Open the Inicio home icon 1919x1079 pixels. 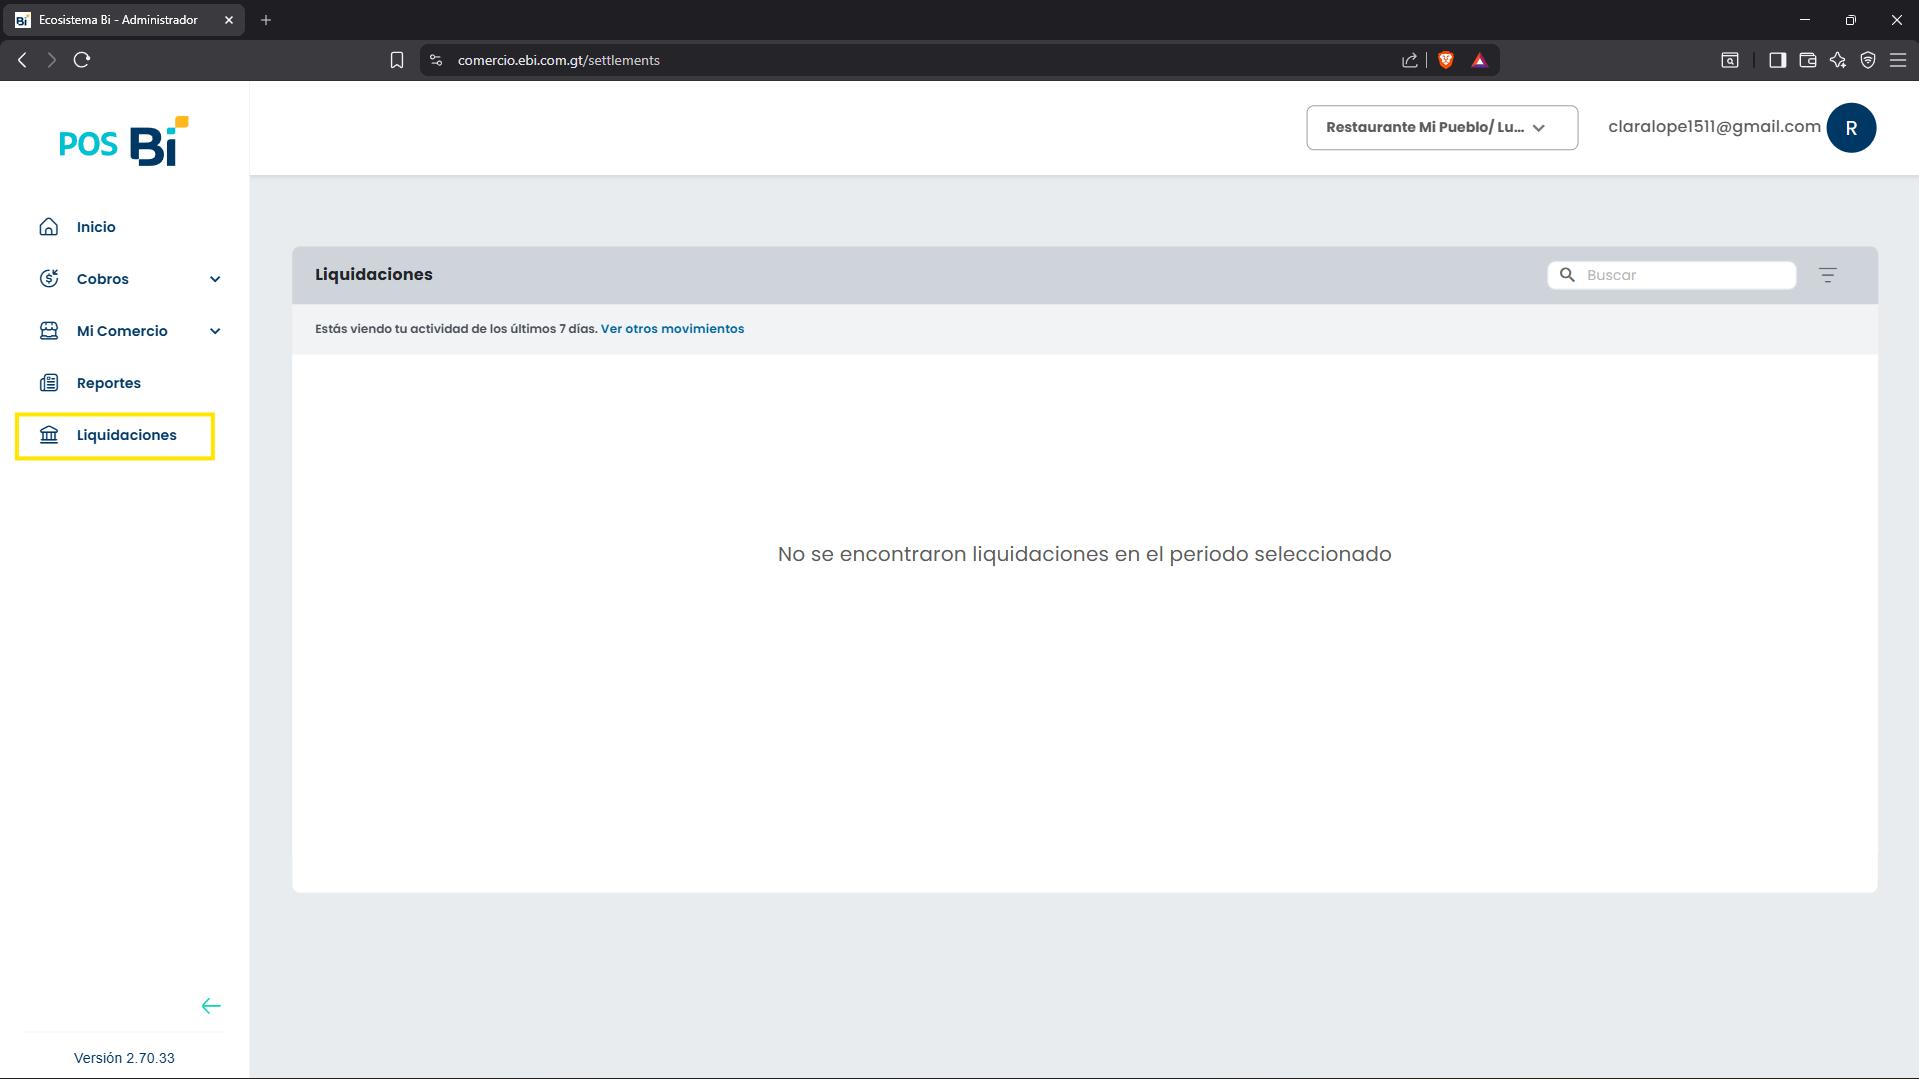[x=49, y=227]
